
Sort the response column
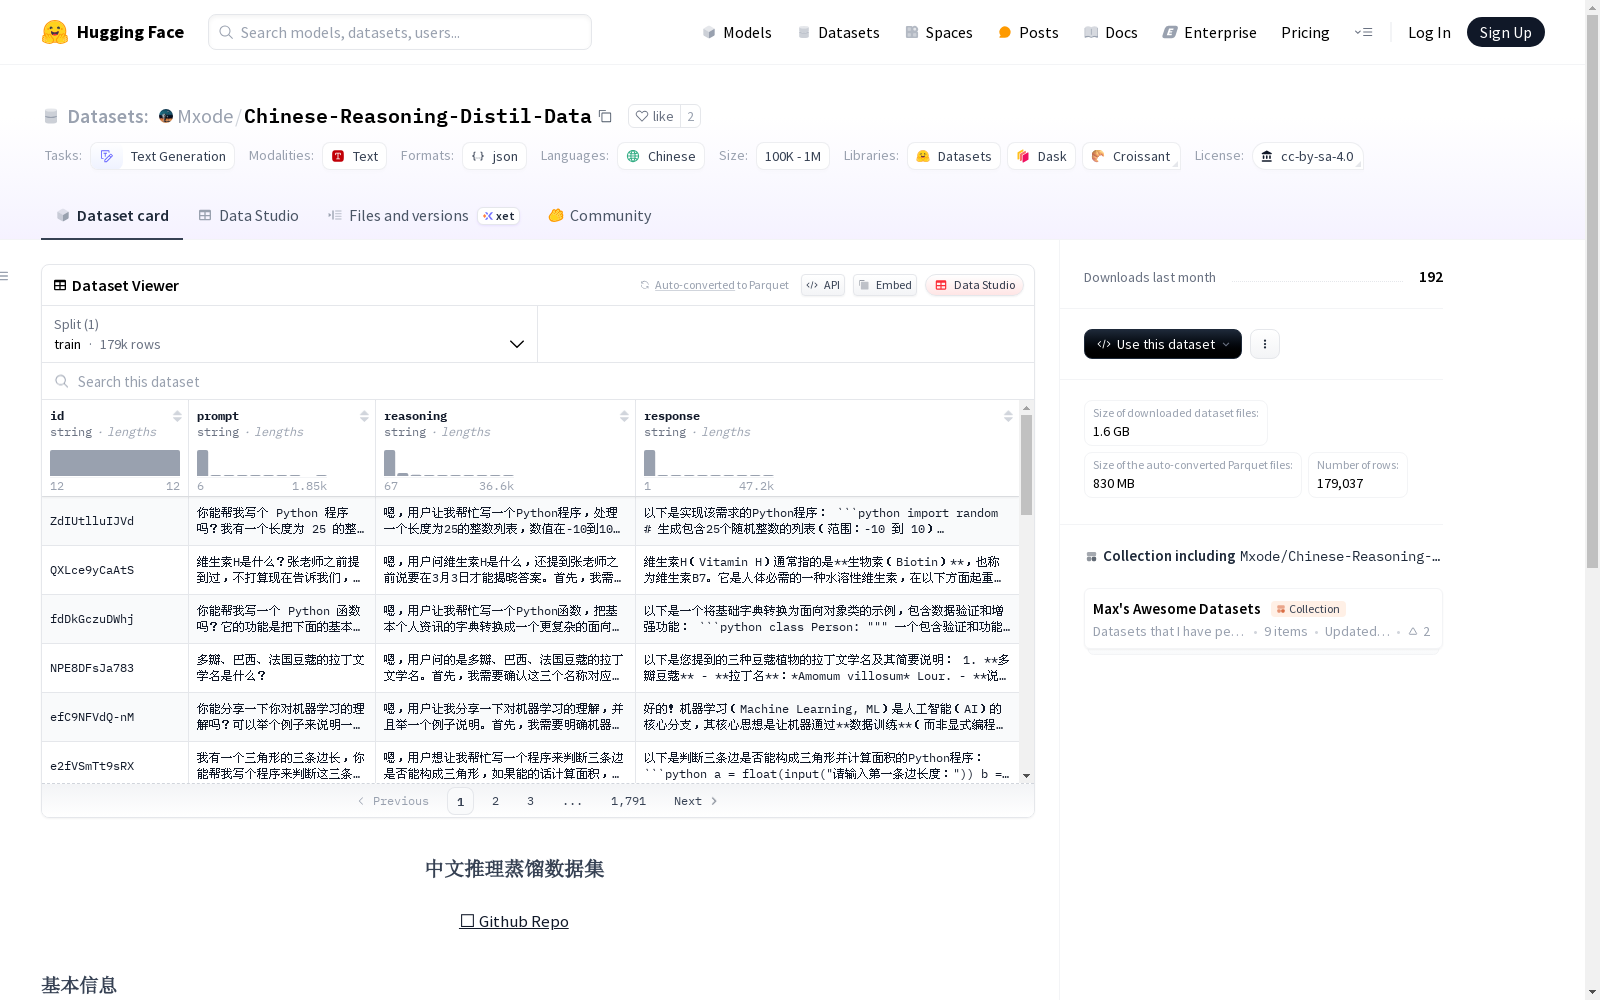coord(1008,416)
